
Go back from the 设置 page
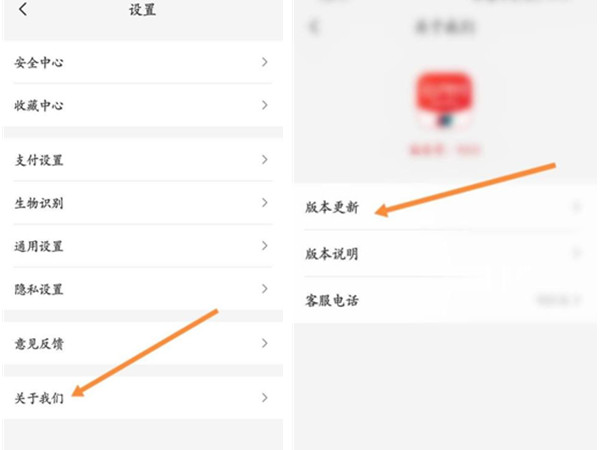(x=23, y=9)
